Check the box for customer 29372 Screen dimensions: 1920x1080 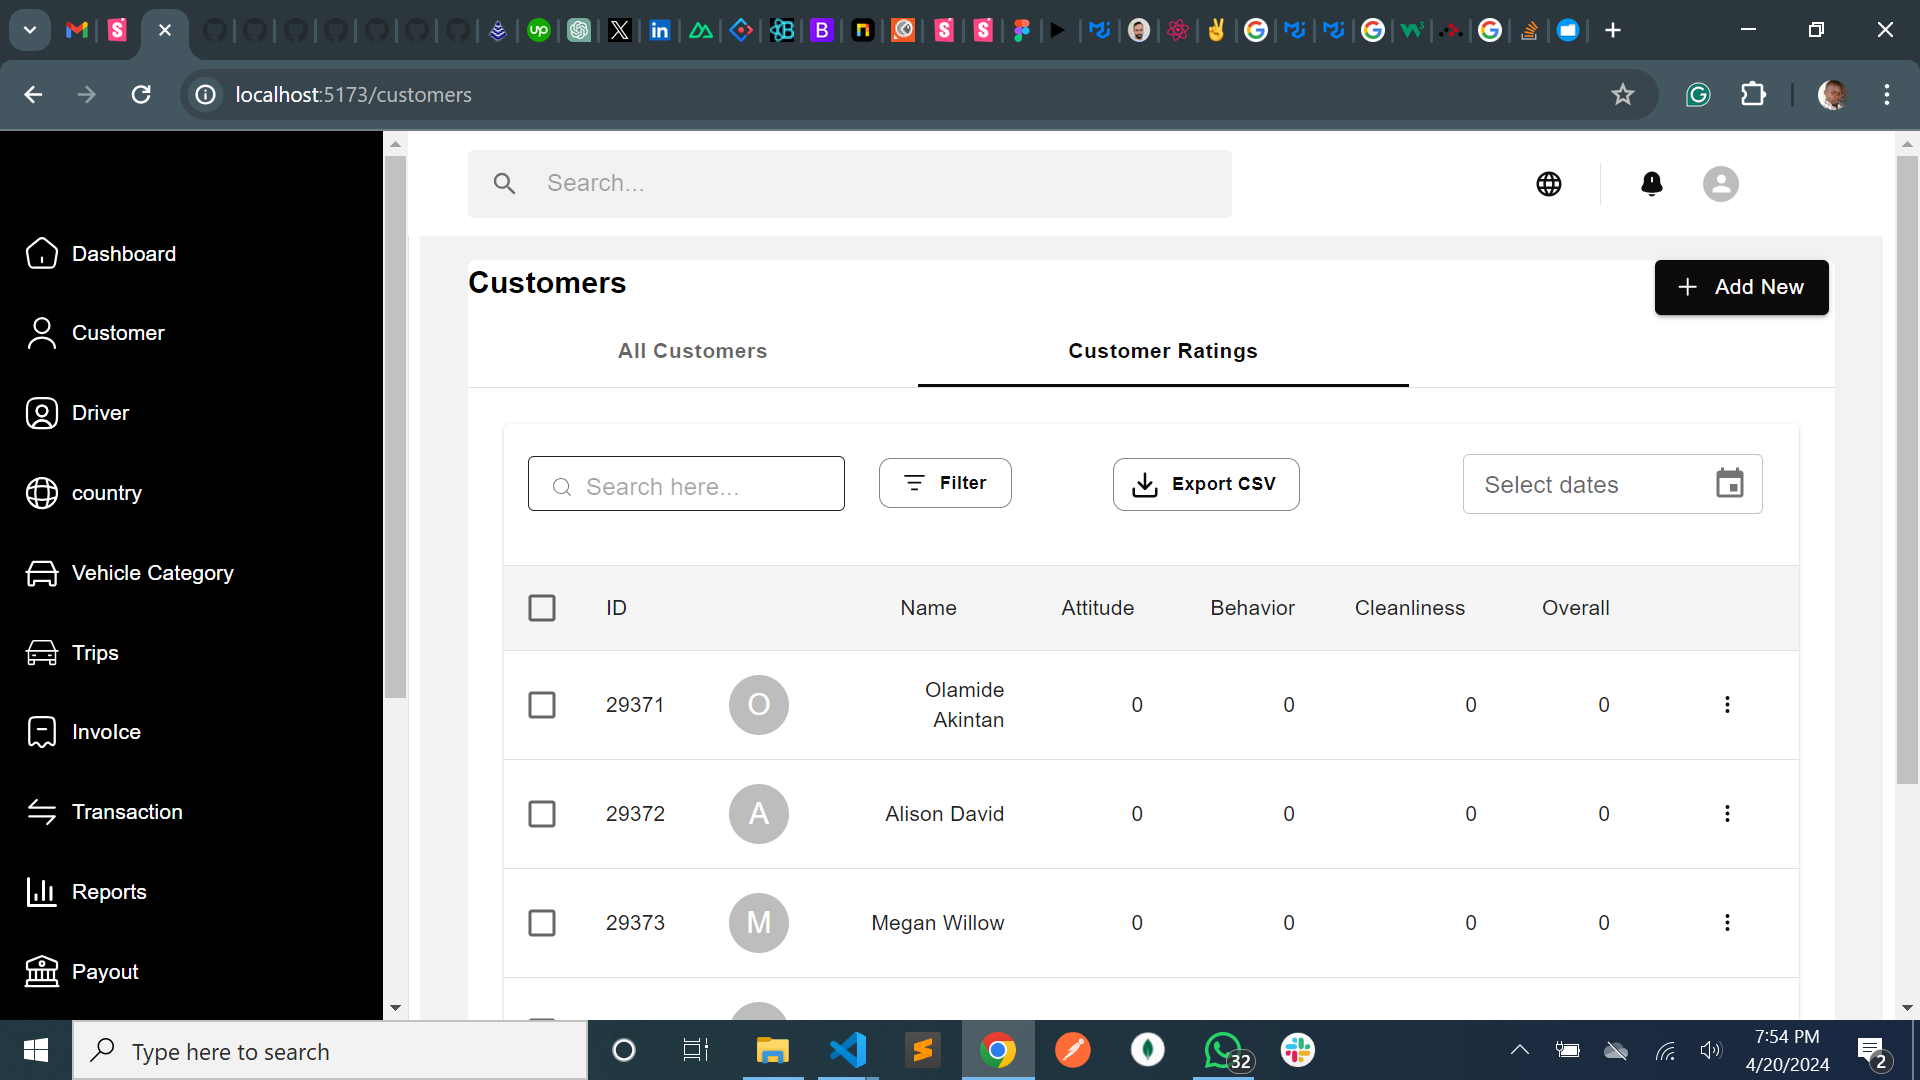click(542, 814)
